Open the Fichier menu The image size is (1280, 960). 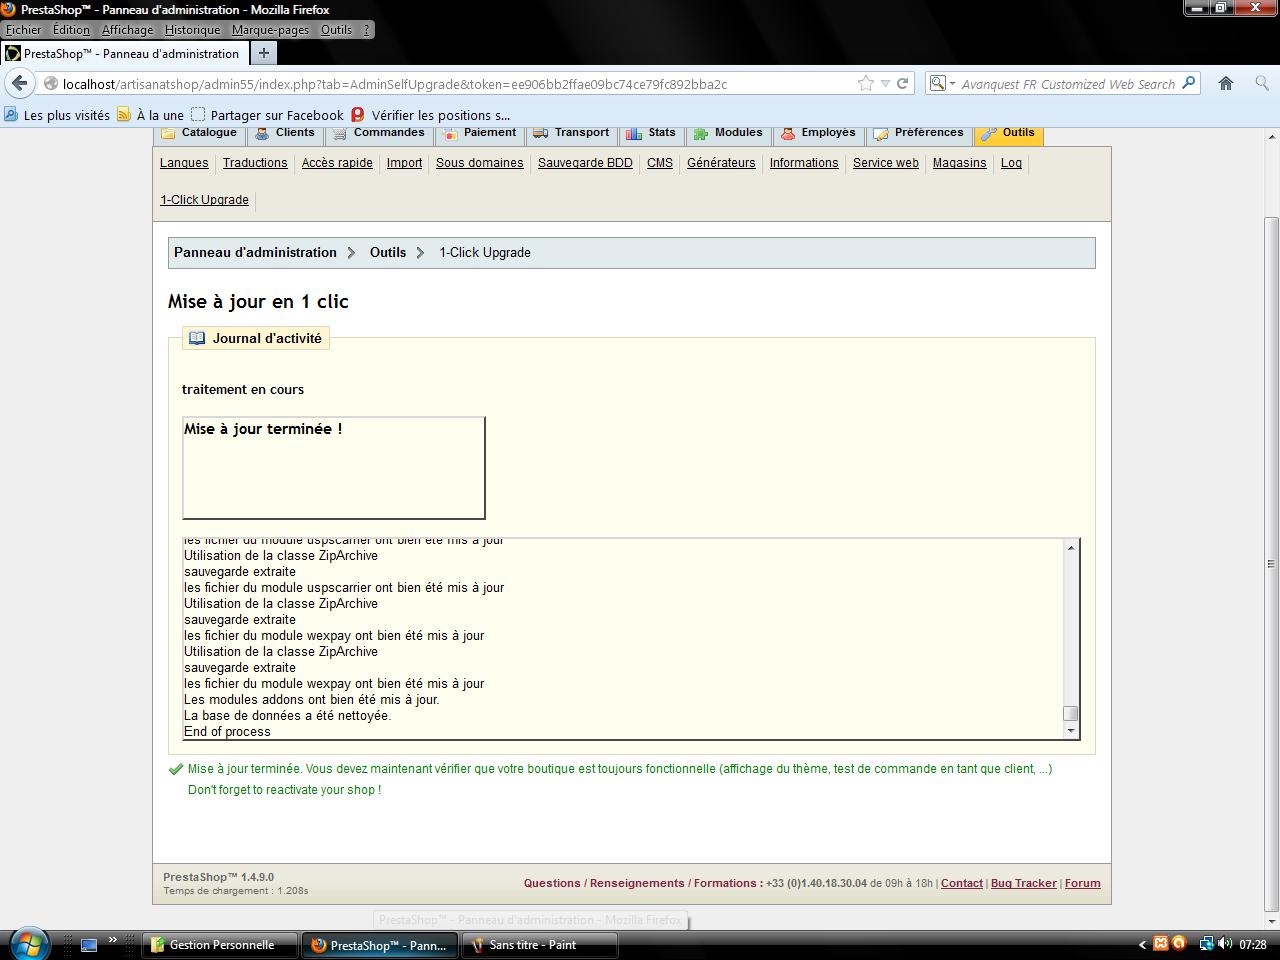24,30
